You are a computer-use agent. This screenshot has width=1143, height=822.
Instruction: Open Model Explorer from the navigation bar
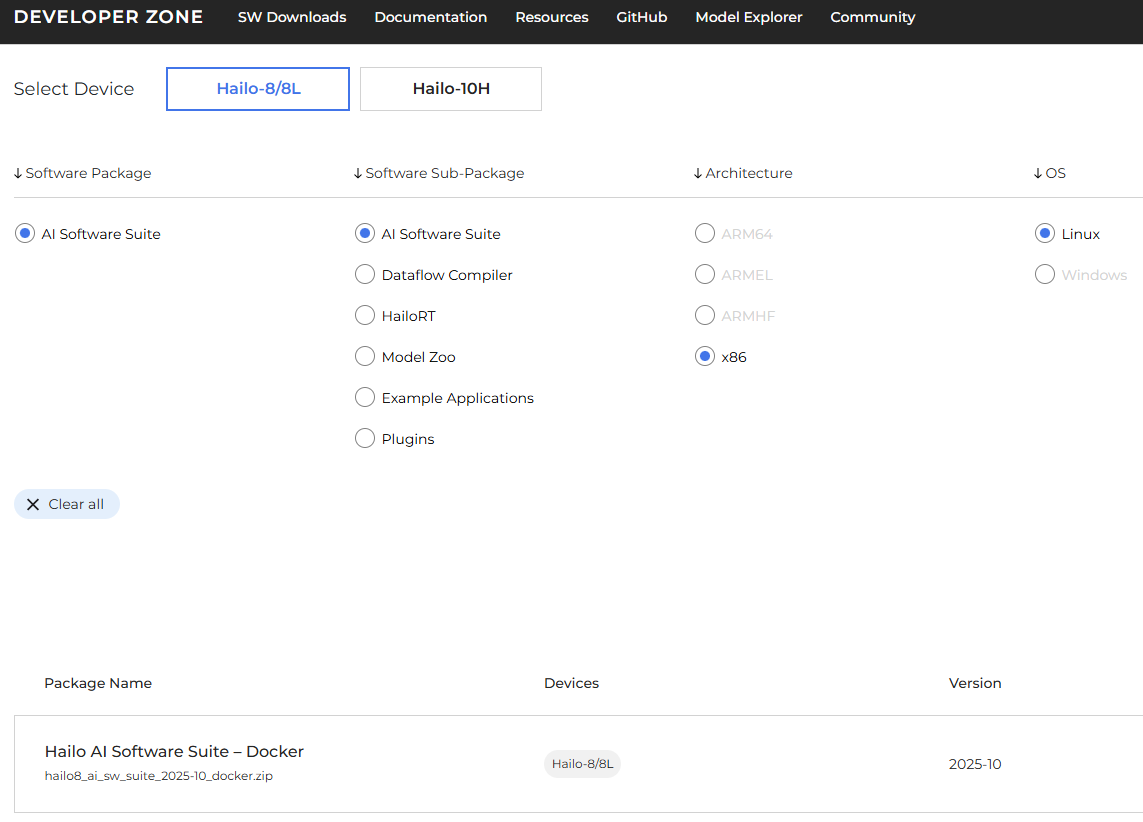[749, 17]
